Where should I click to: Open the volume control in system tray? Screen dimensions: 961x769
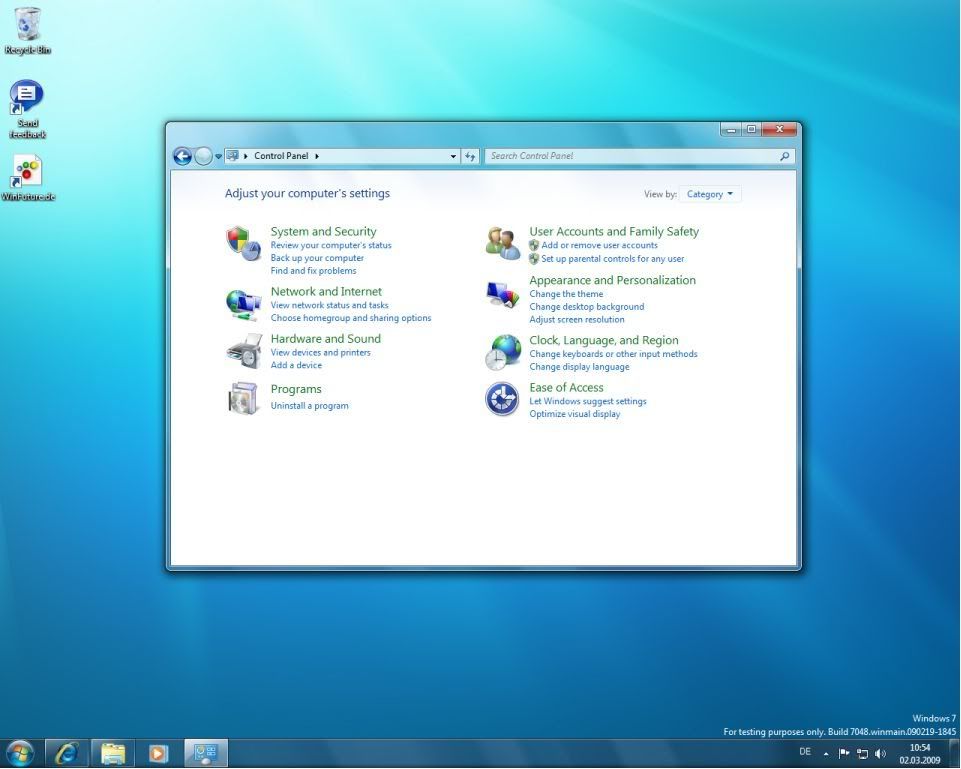(880, 753)
